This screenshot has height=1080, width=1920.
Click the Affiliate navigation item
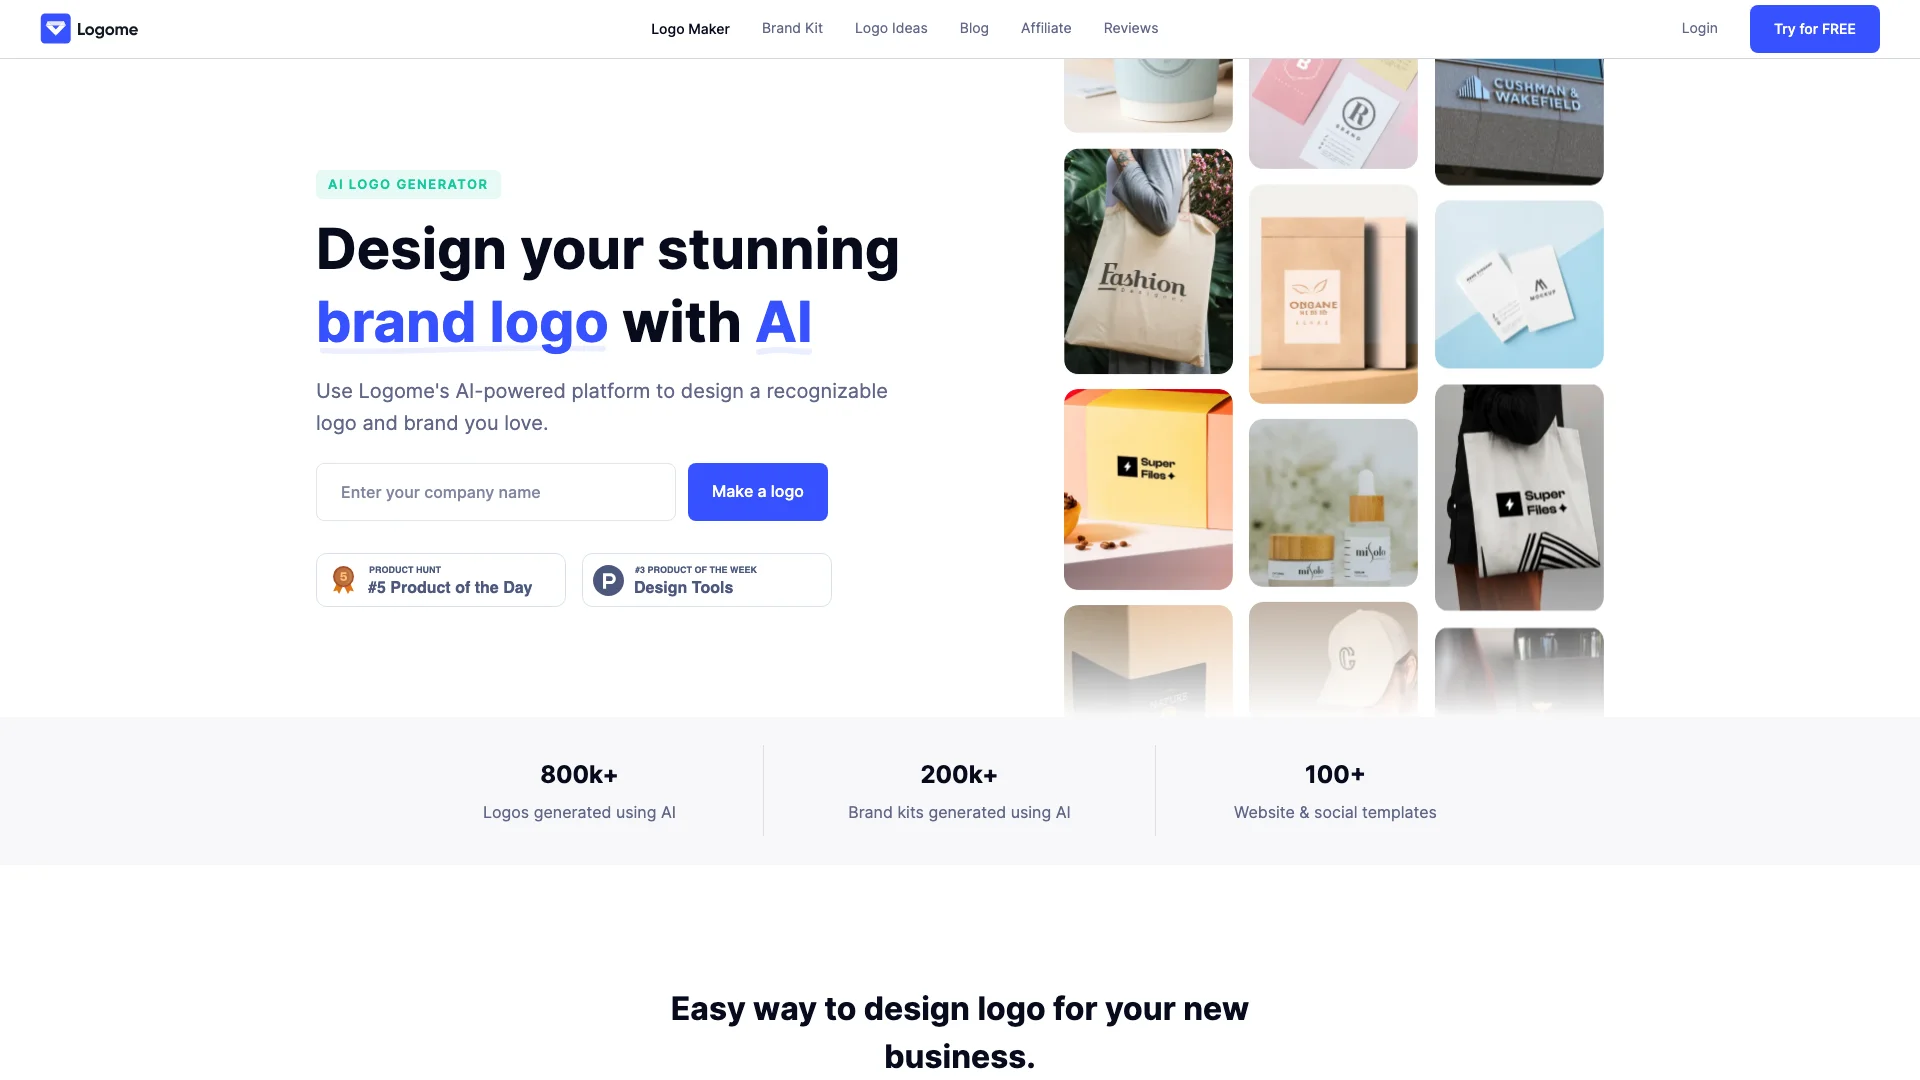pos(1046,28)
